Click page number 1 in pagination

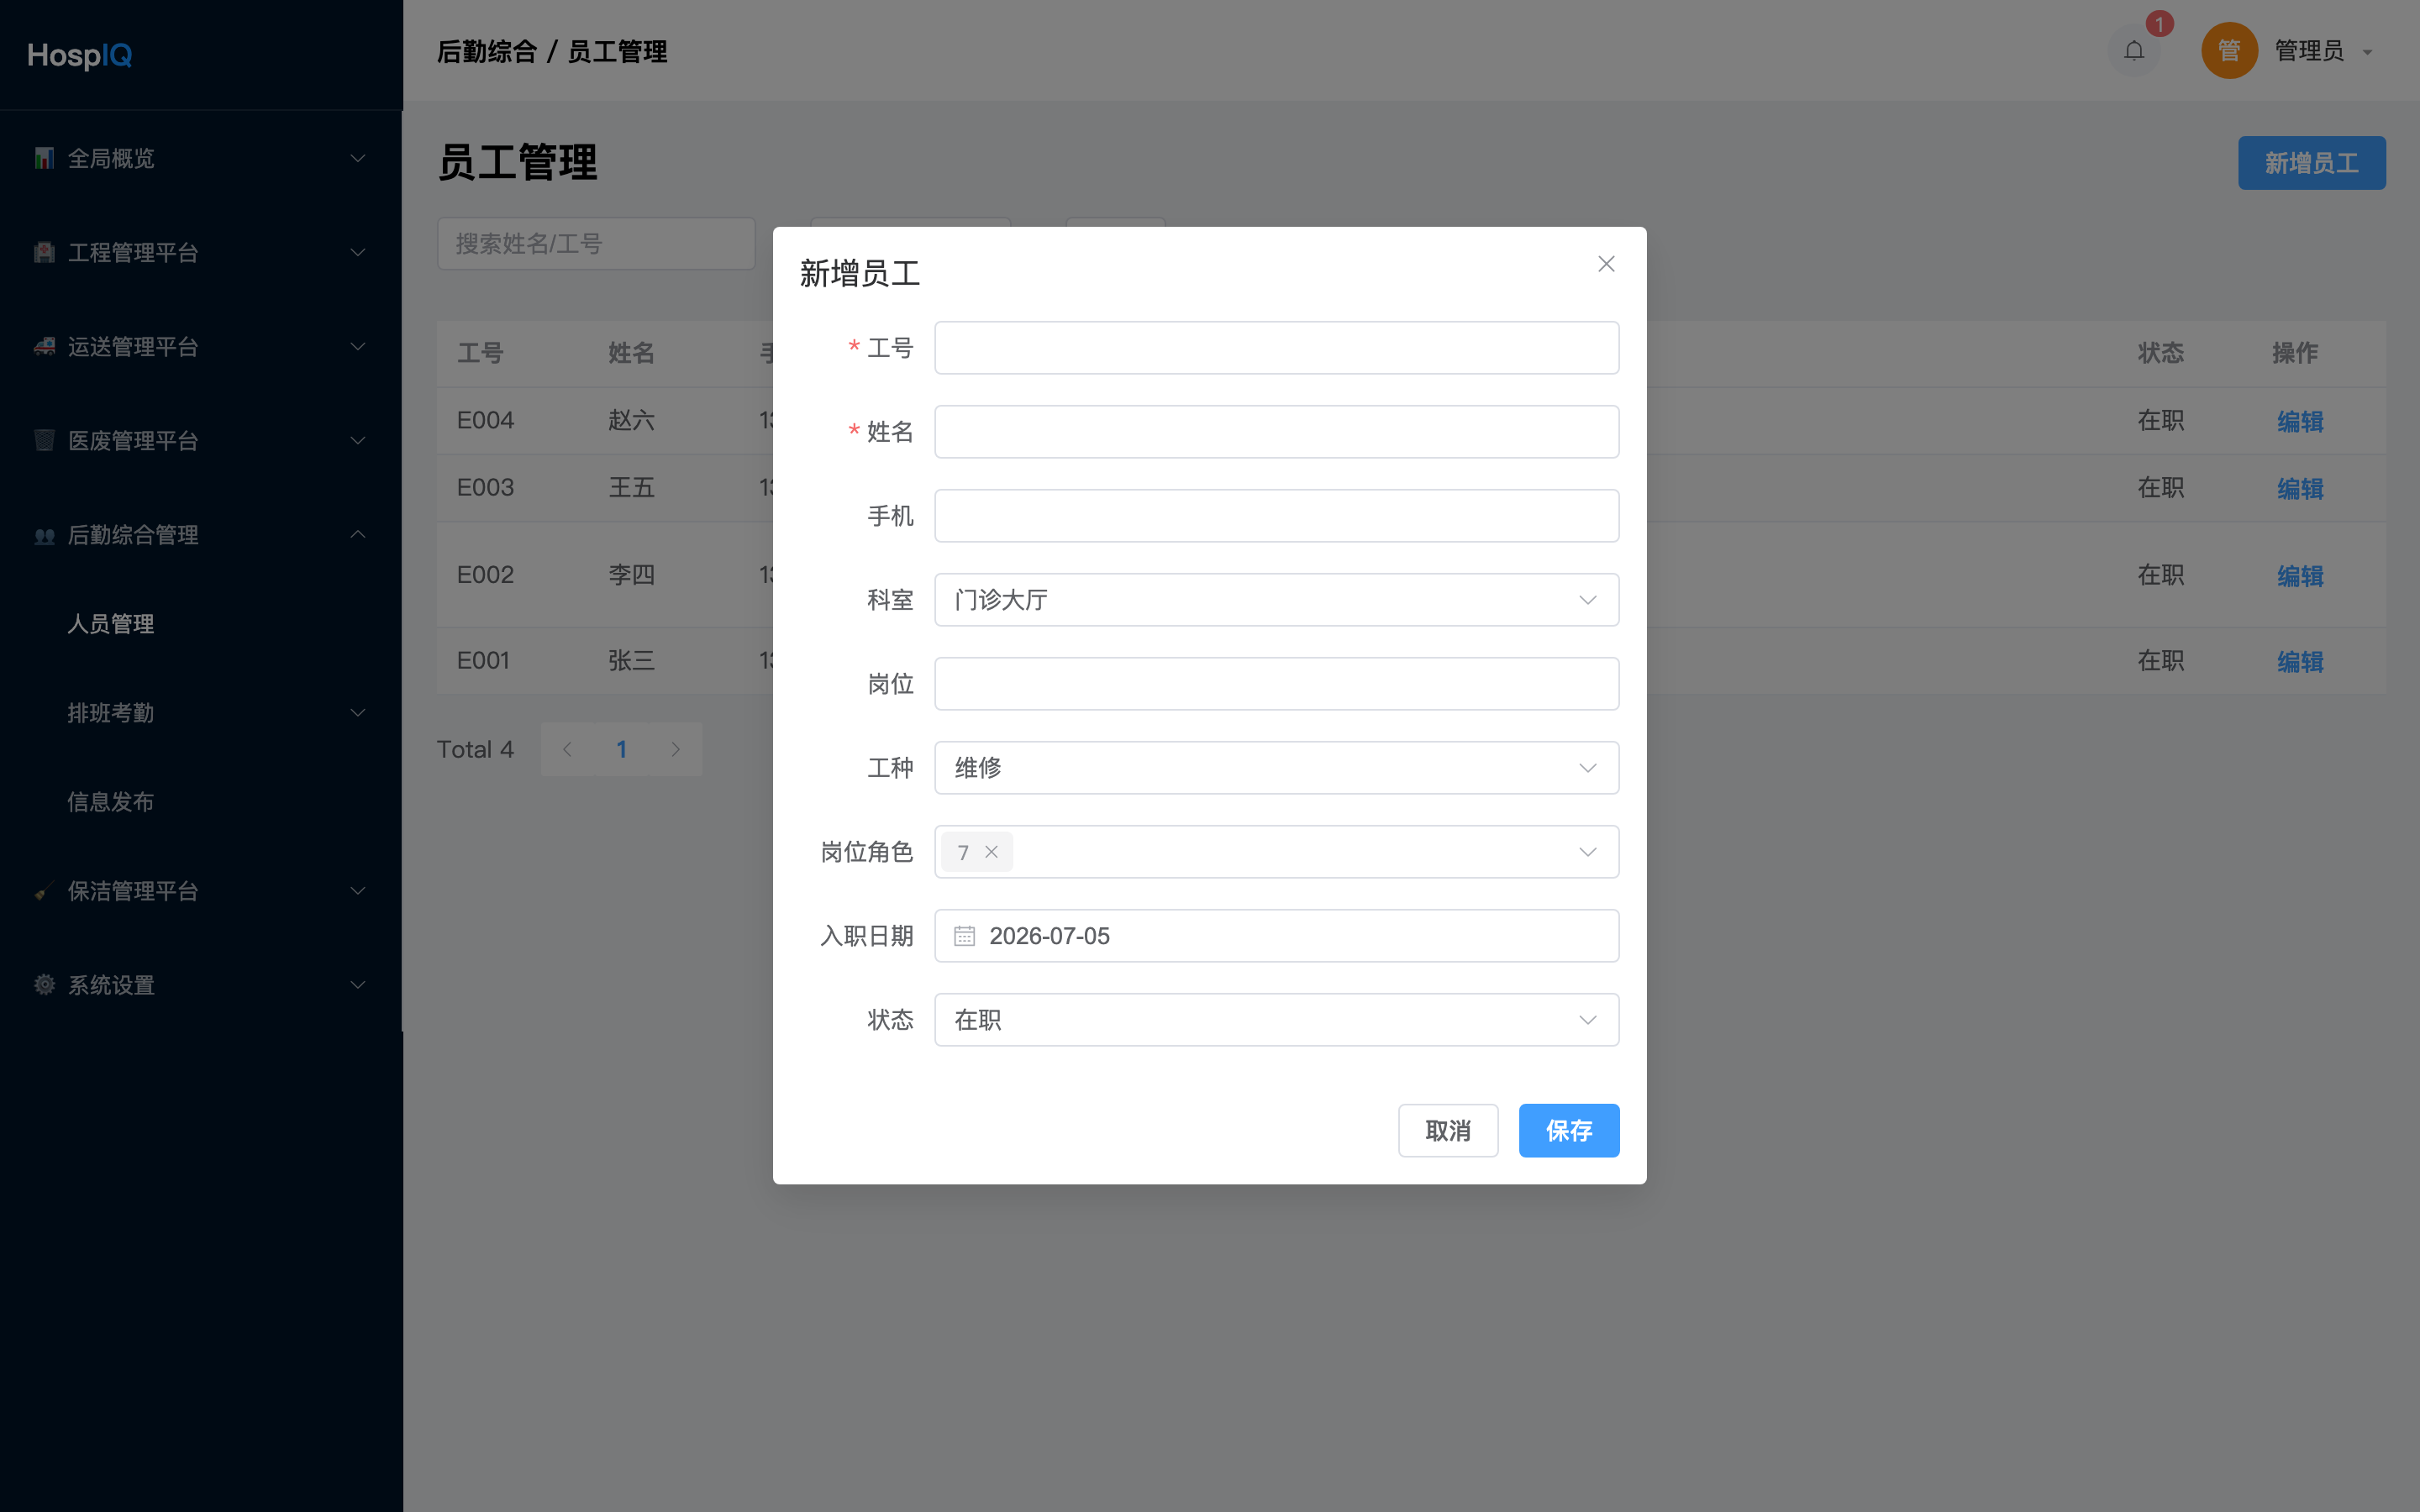pos(621,749)
